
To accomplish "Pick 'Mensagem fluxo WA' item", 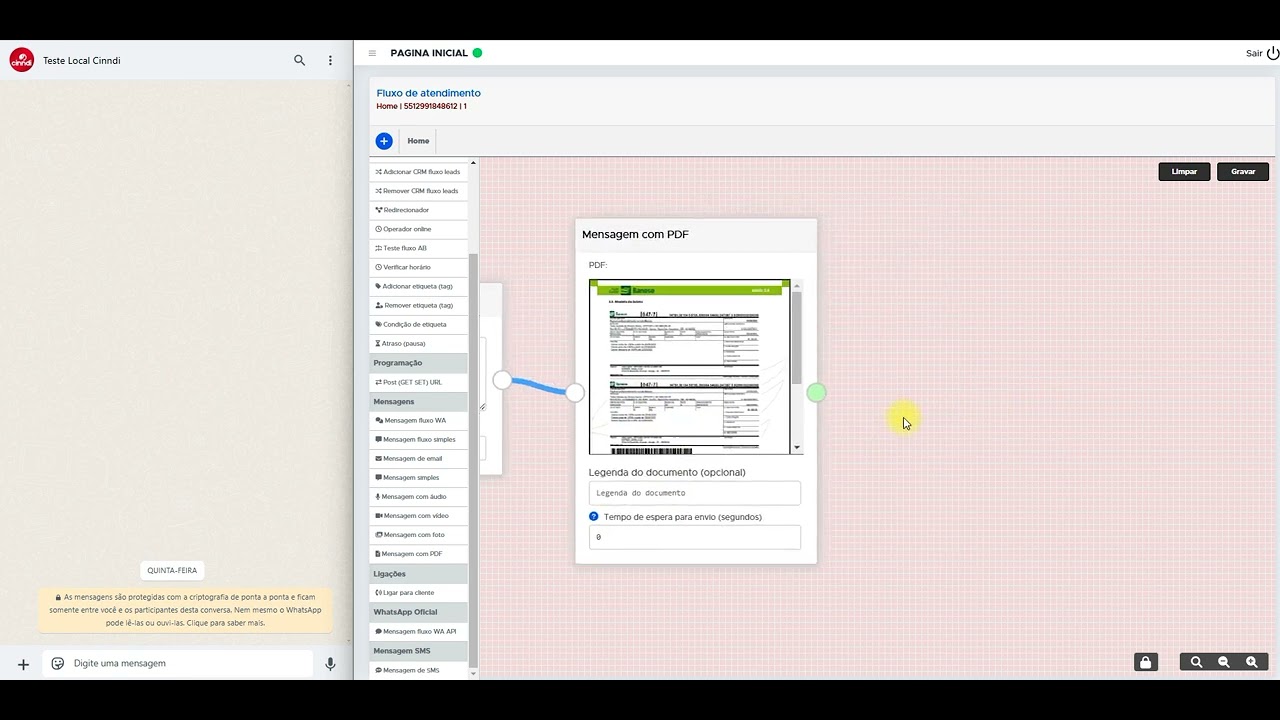I will pos(418,420).
